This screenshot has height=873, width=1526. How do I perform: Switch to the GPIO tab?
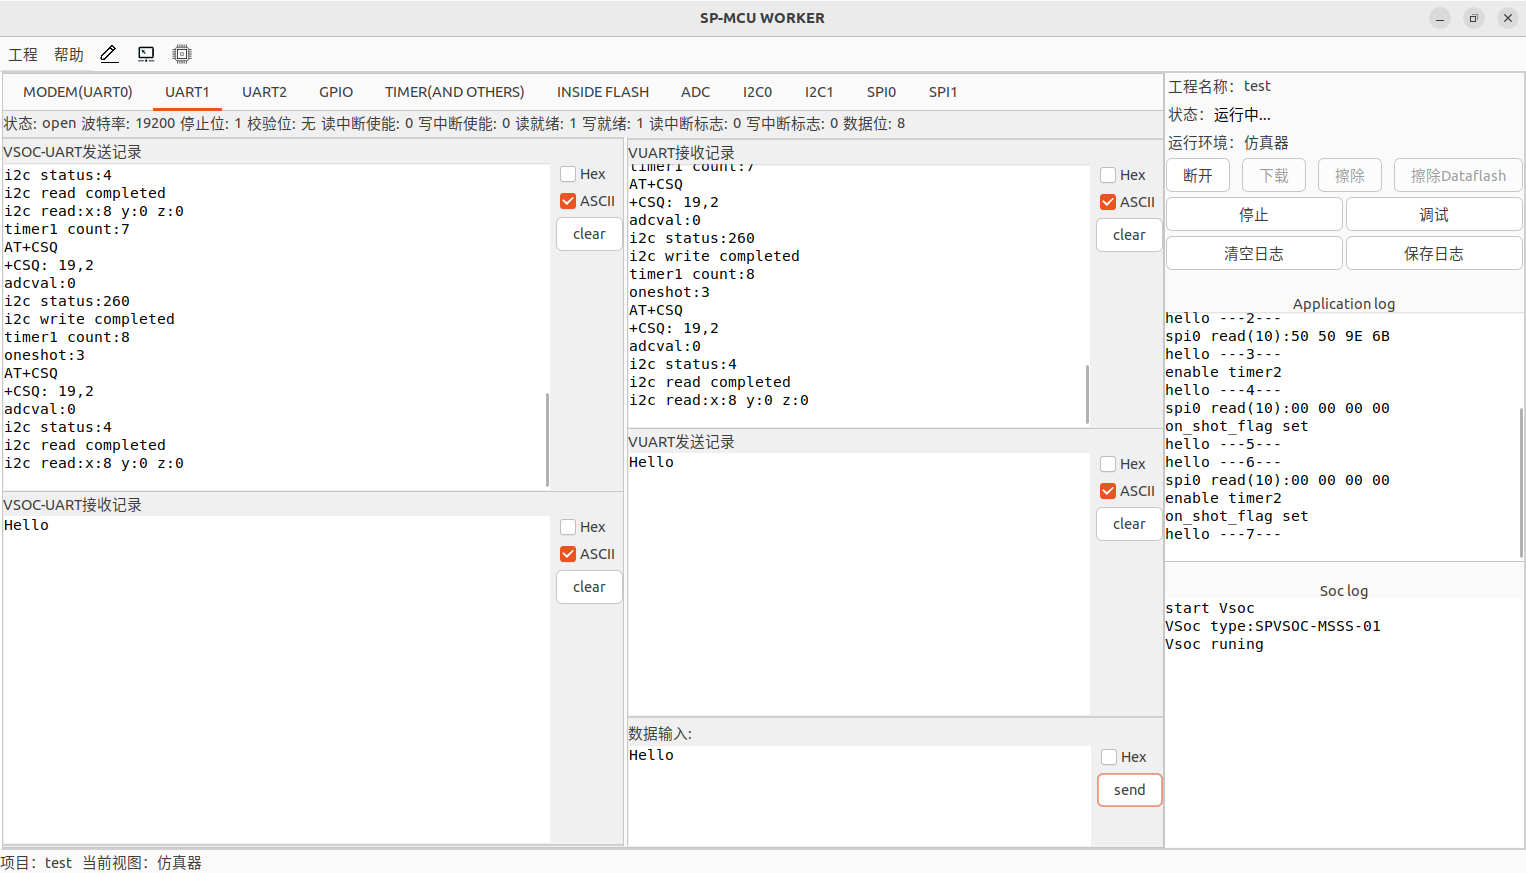pos(336,92)
